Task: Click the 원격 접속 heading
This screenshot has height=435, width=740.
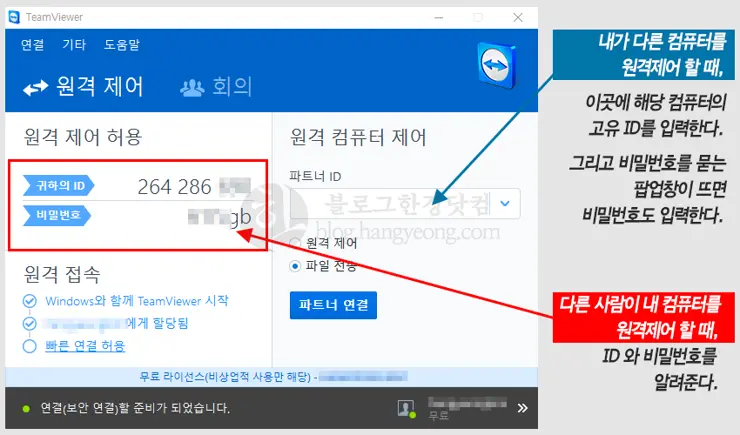Action: tap(62, 274)
